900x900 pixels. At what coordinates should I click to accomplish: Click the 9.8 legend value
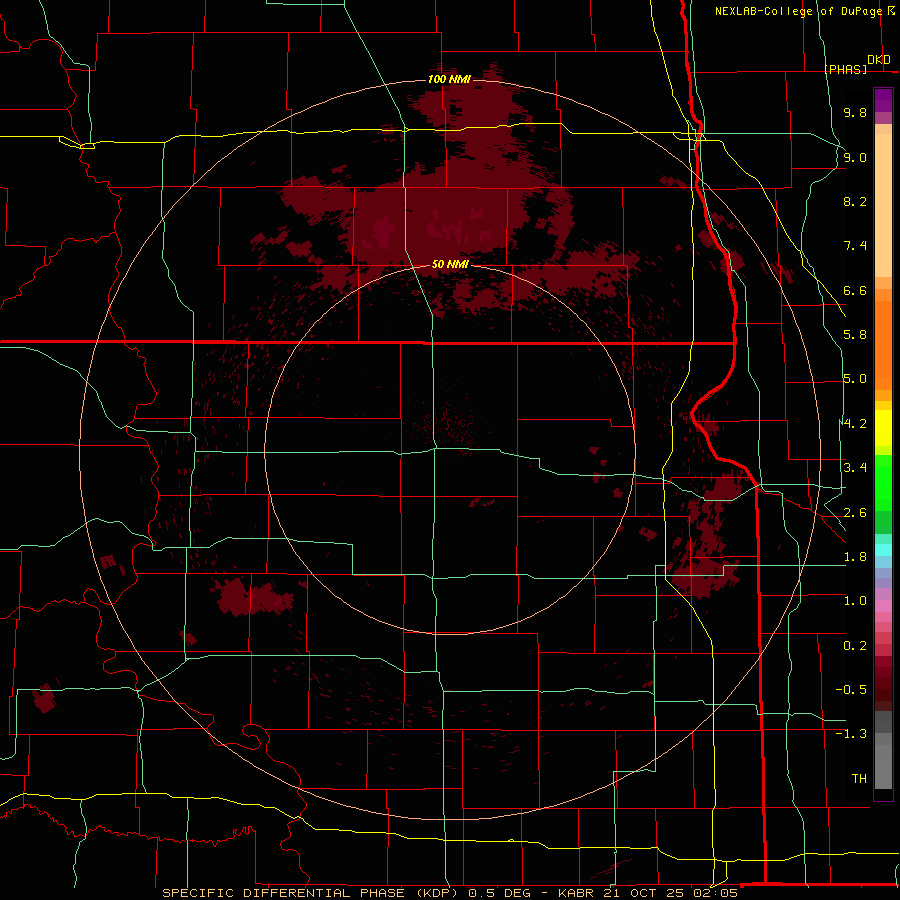point(855,112)
